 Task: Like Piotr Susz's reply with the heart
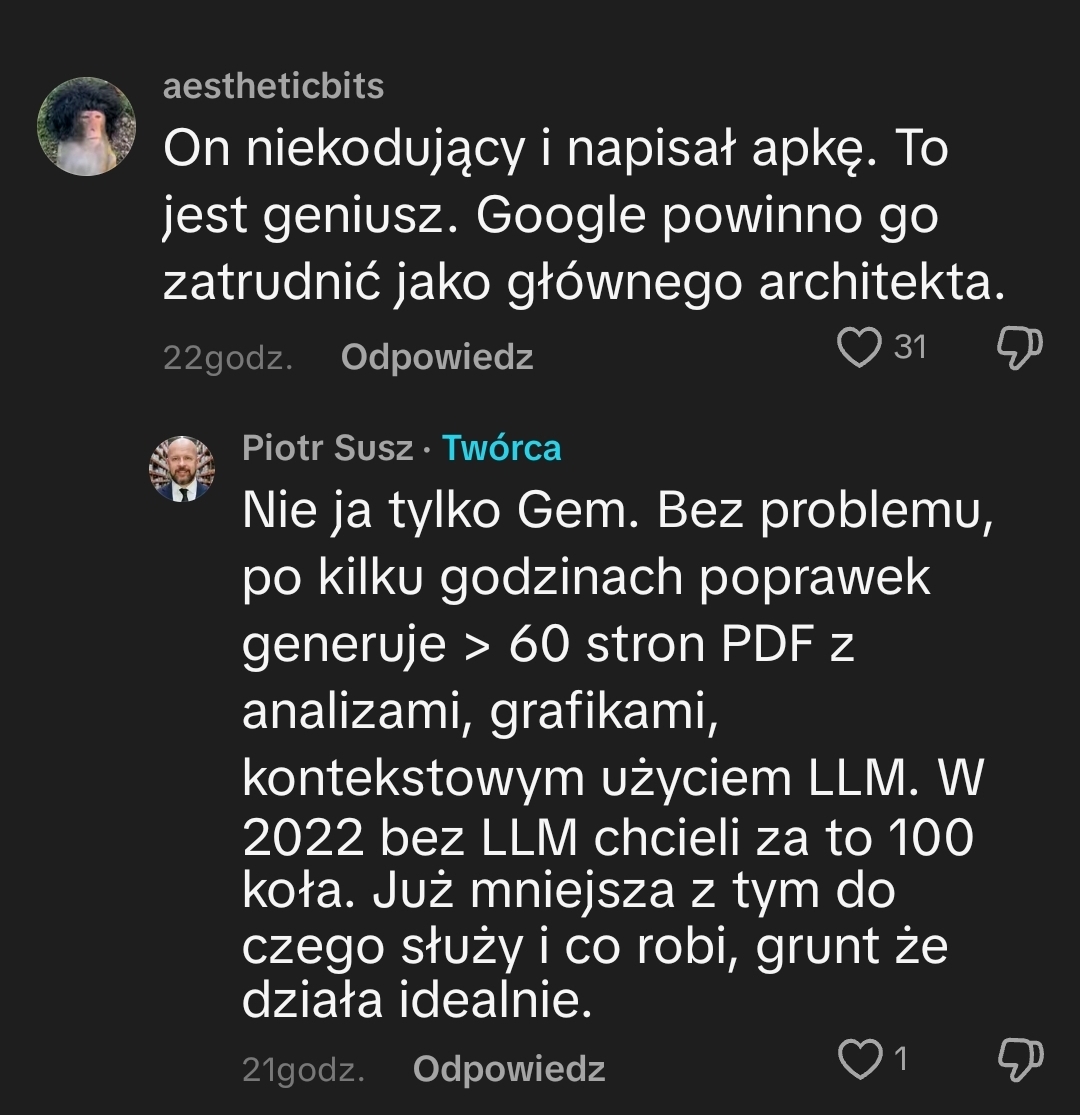[x=861, y=1060]
